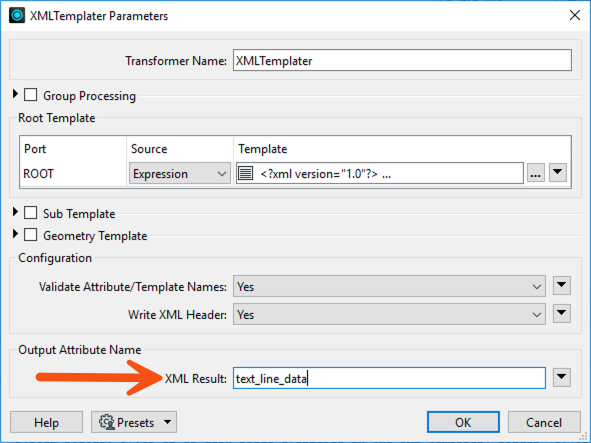Image resolution: width=591 pixels, height=443 pixels.
Task: Click the OK button
Action: [463, 422]
